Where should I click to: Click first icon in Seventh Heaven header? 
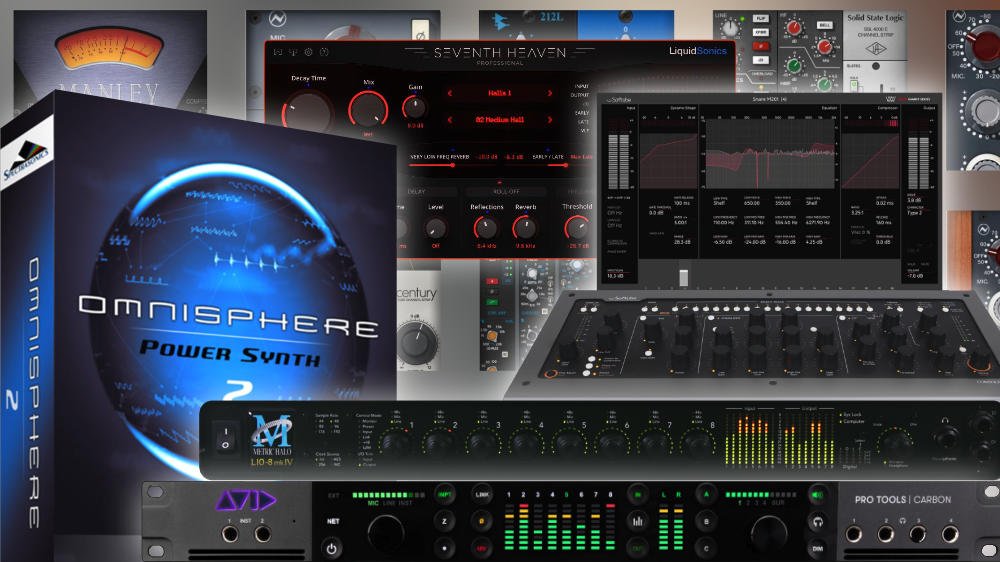[x=278, y=52]
